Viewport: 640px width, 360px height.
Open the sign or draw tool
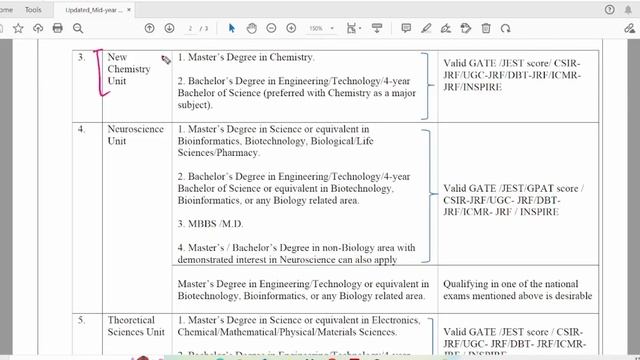pos(446,28)
